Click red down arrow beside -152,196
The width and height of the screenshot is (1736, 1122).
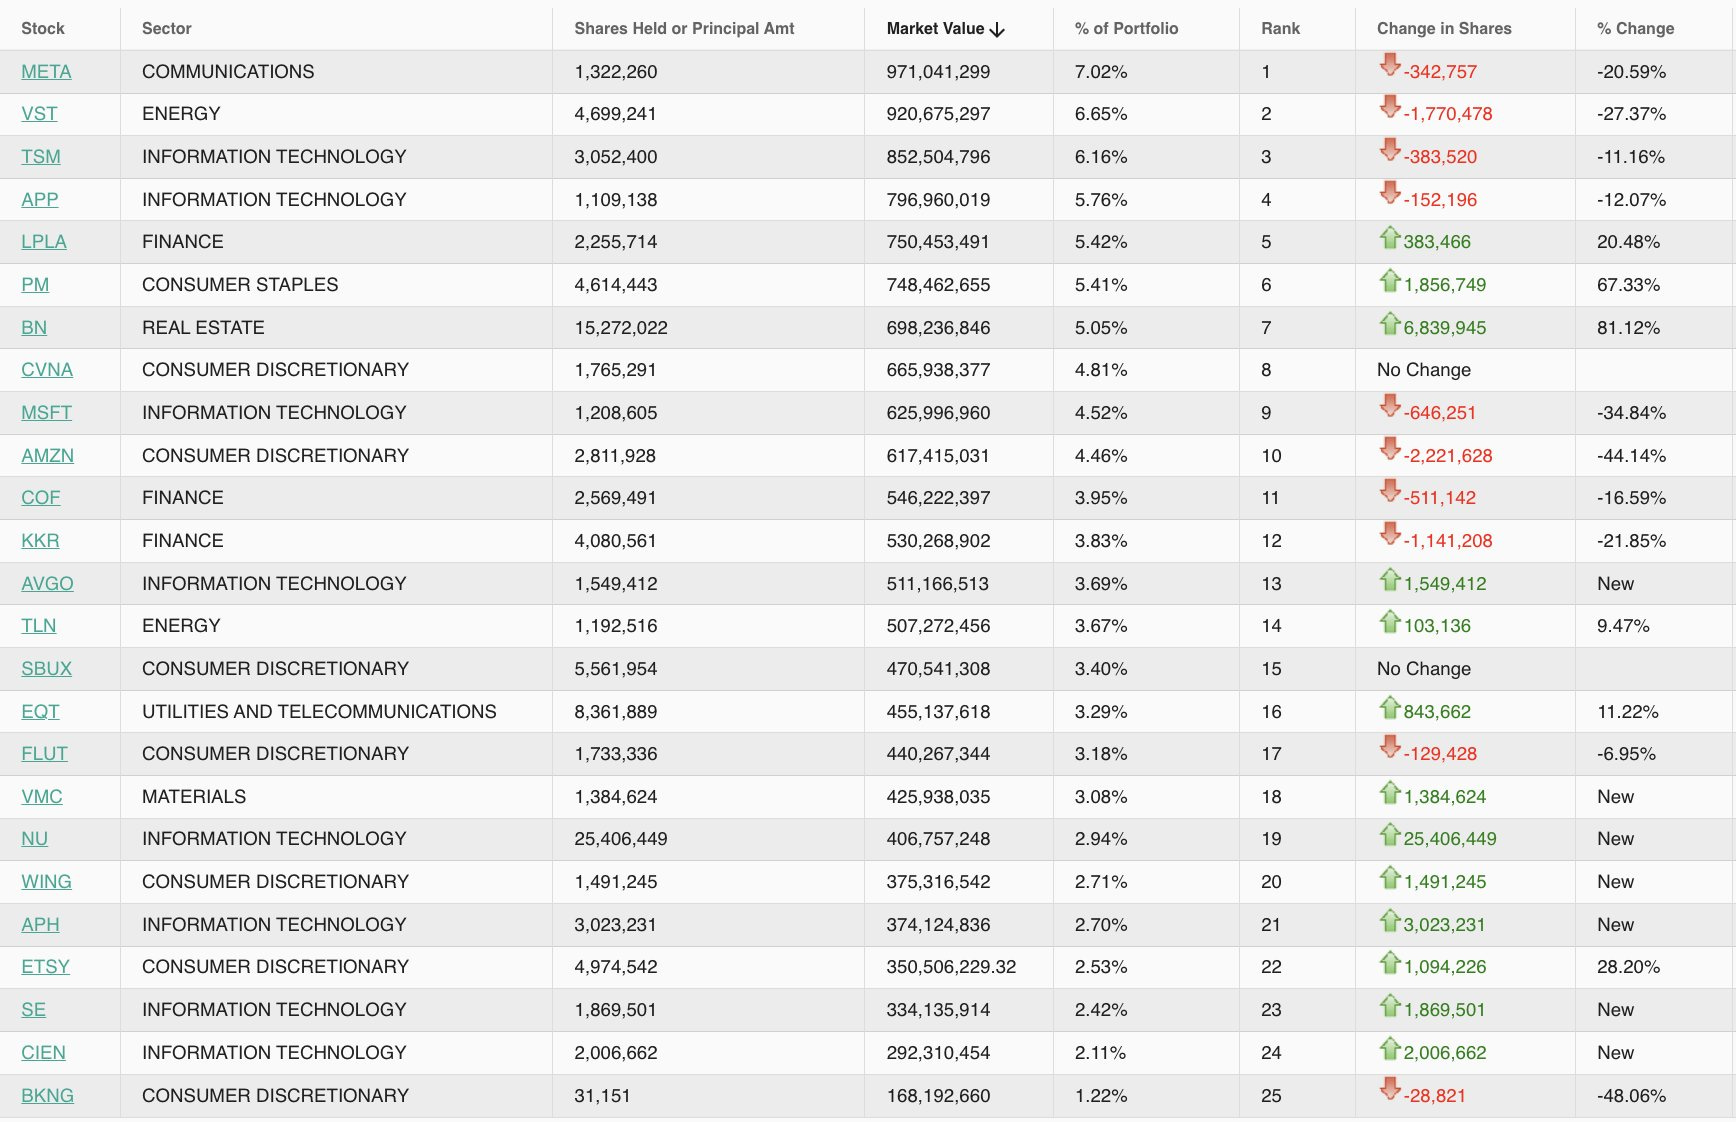[1390, 193]
